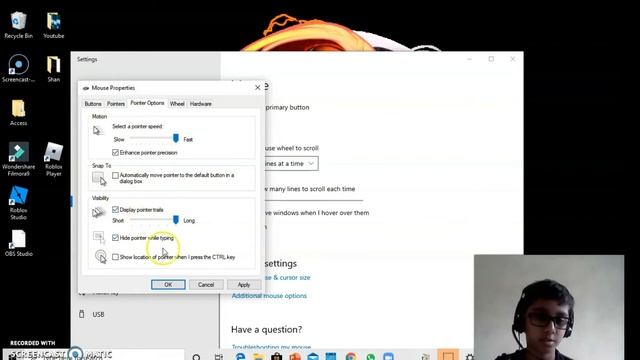Select USB in the Settings sidebar
Image resolution: width=640 pixels, height=360 pixels.
coord(98,314)
